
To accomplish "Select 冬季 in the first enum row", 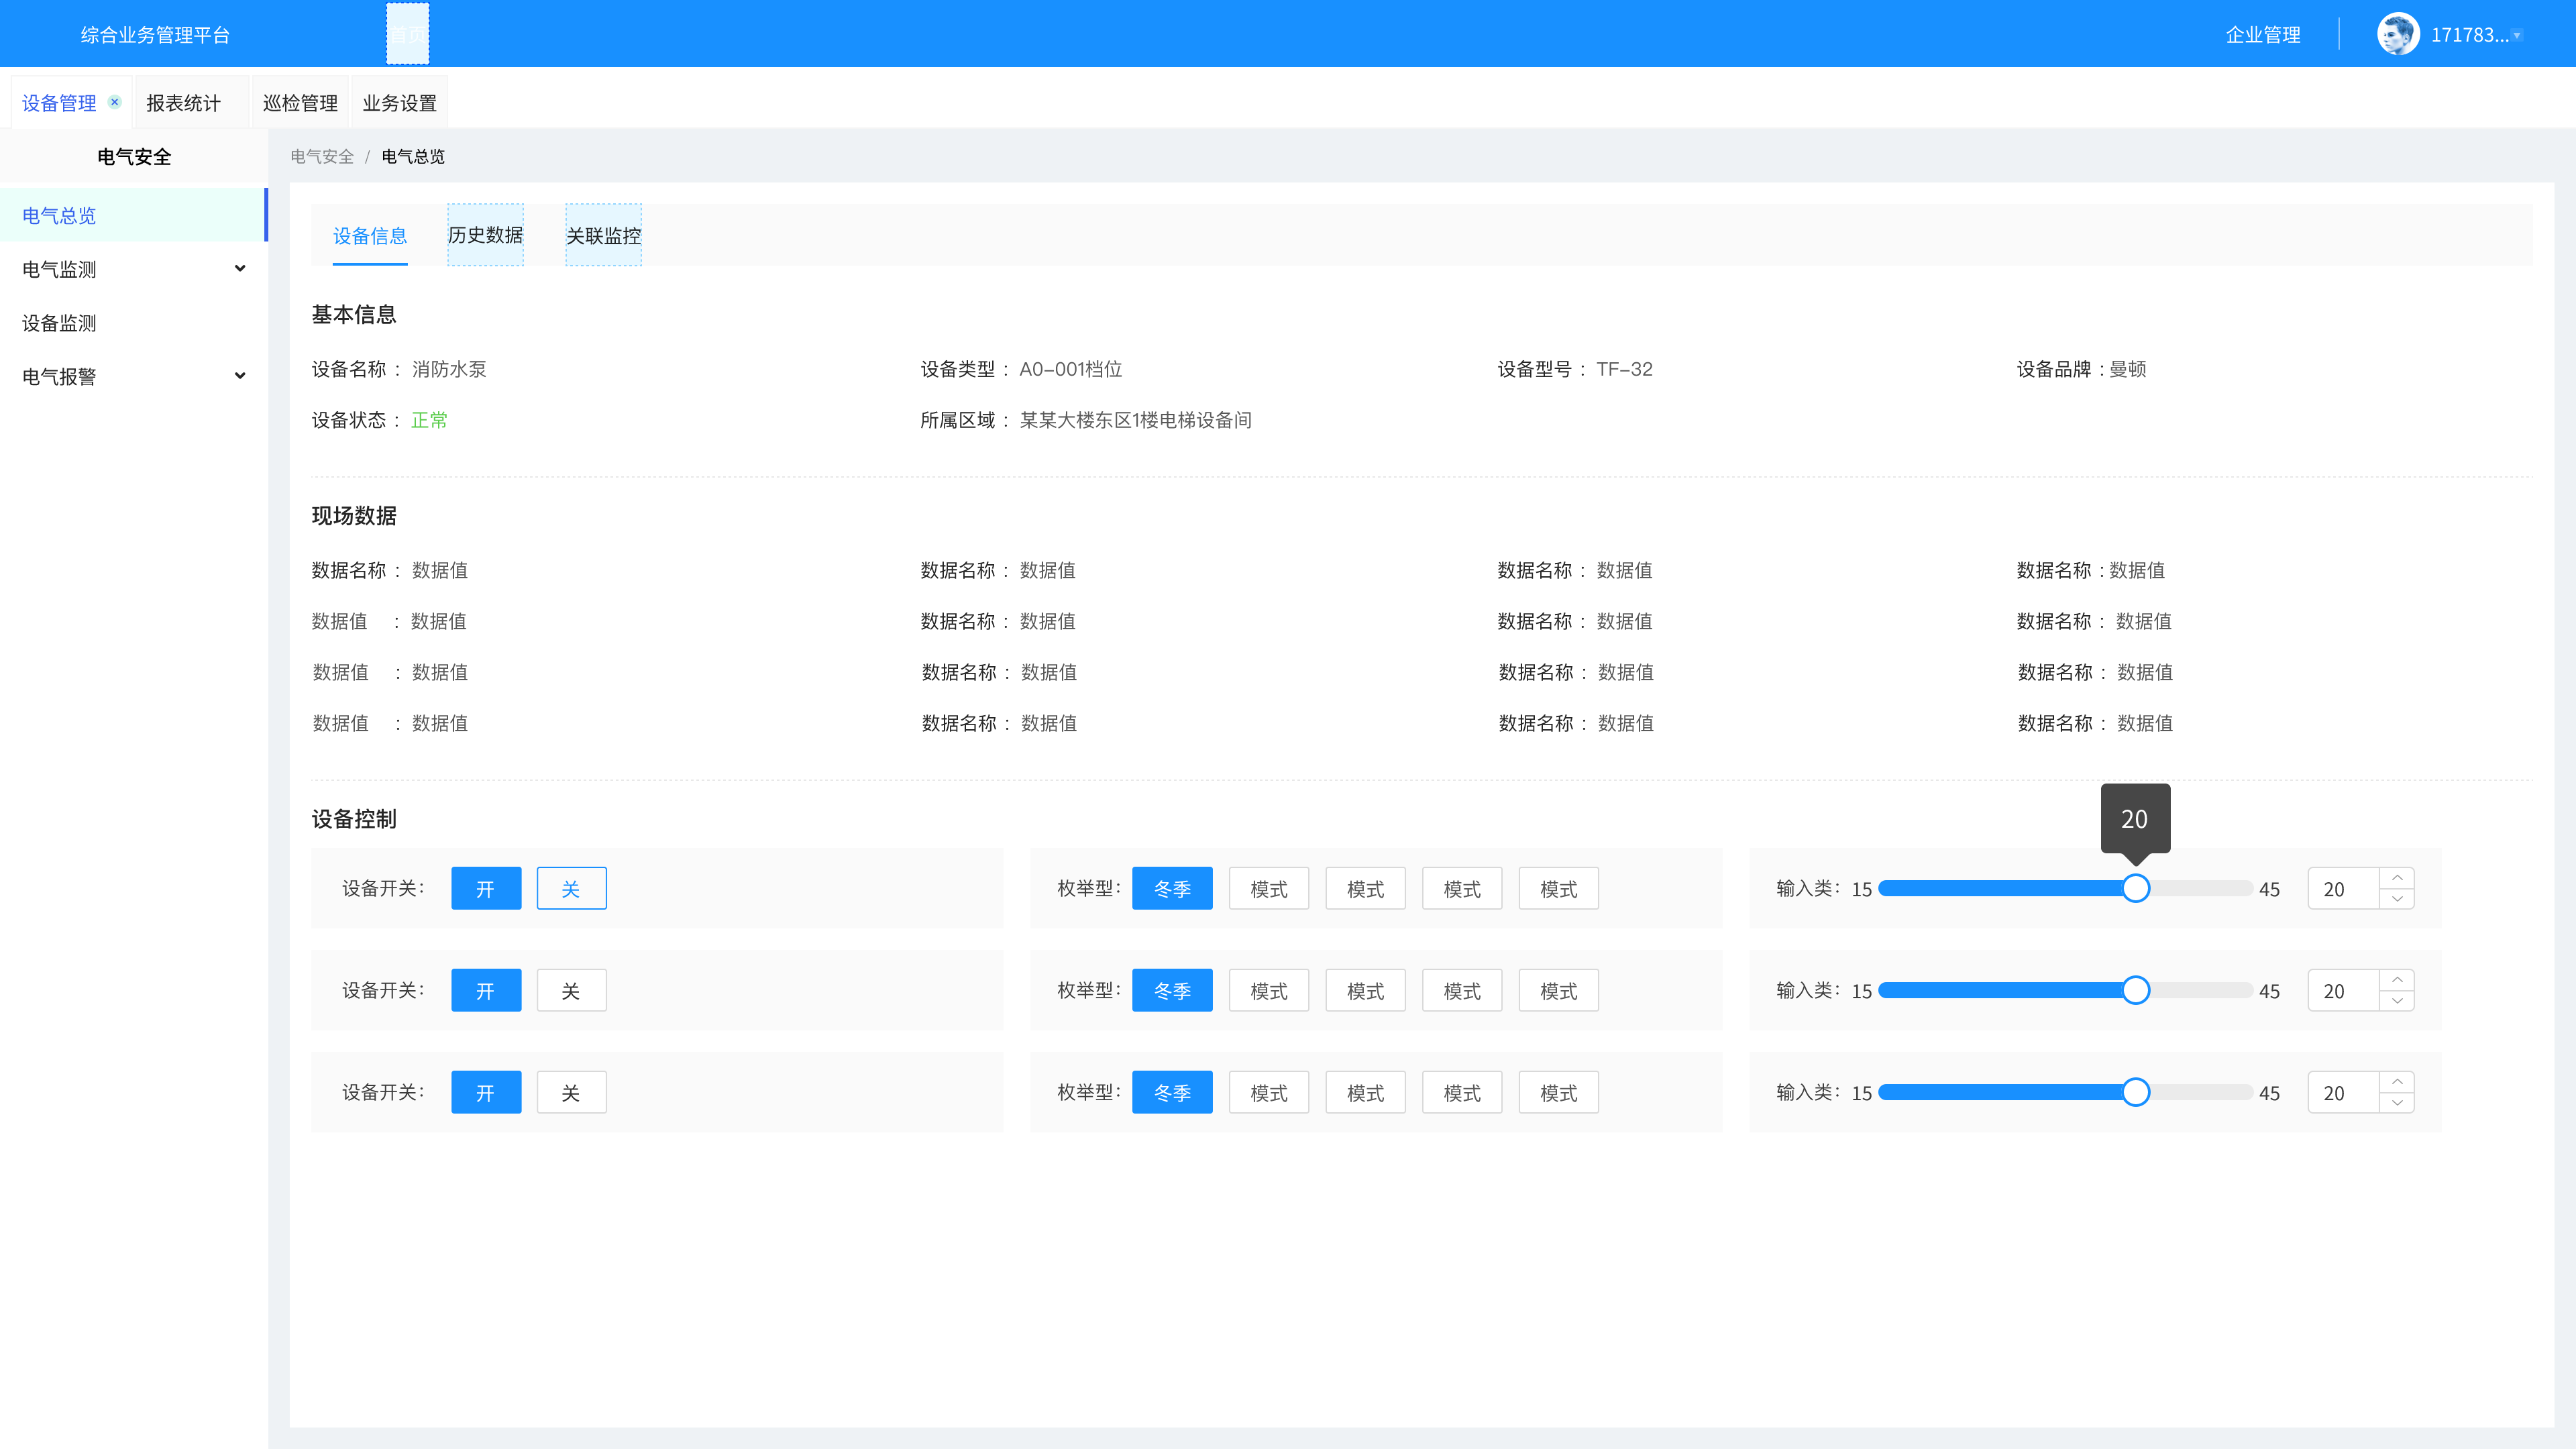I will coord(1172,888).
